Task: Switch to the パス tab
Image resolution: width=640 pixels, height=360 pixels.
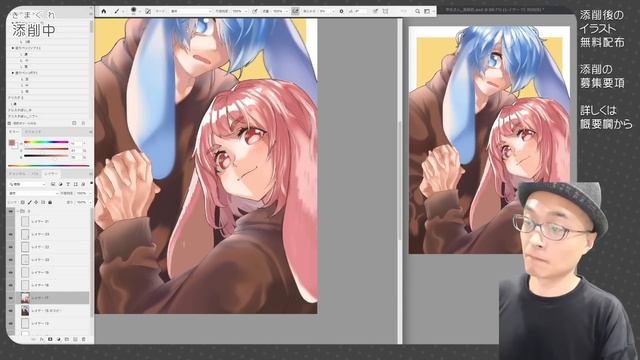Action: (x=35, y=173)
